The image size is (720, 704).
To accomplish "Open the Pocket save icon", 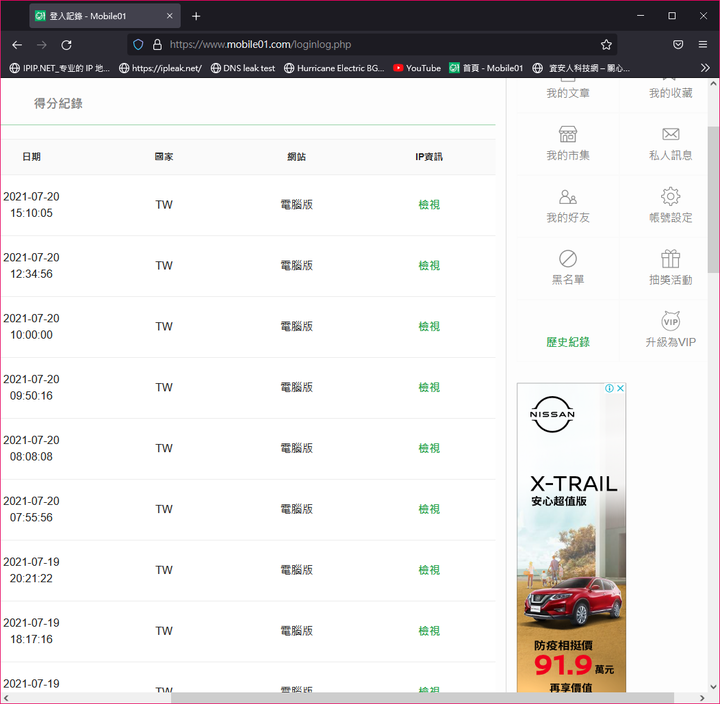I will pos(678,45).
